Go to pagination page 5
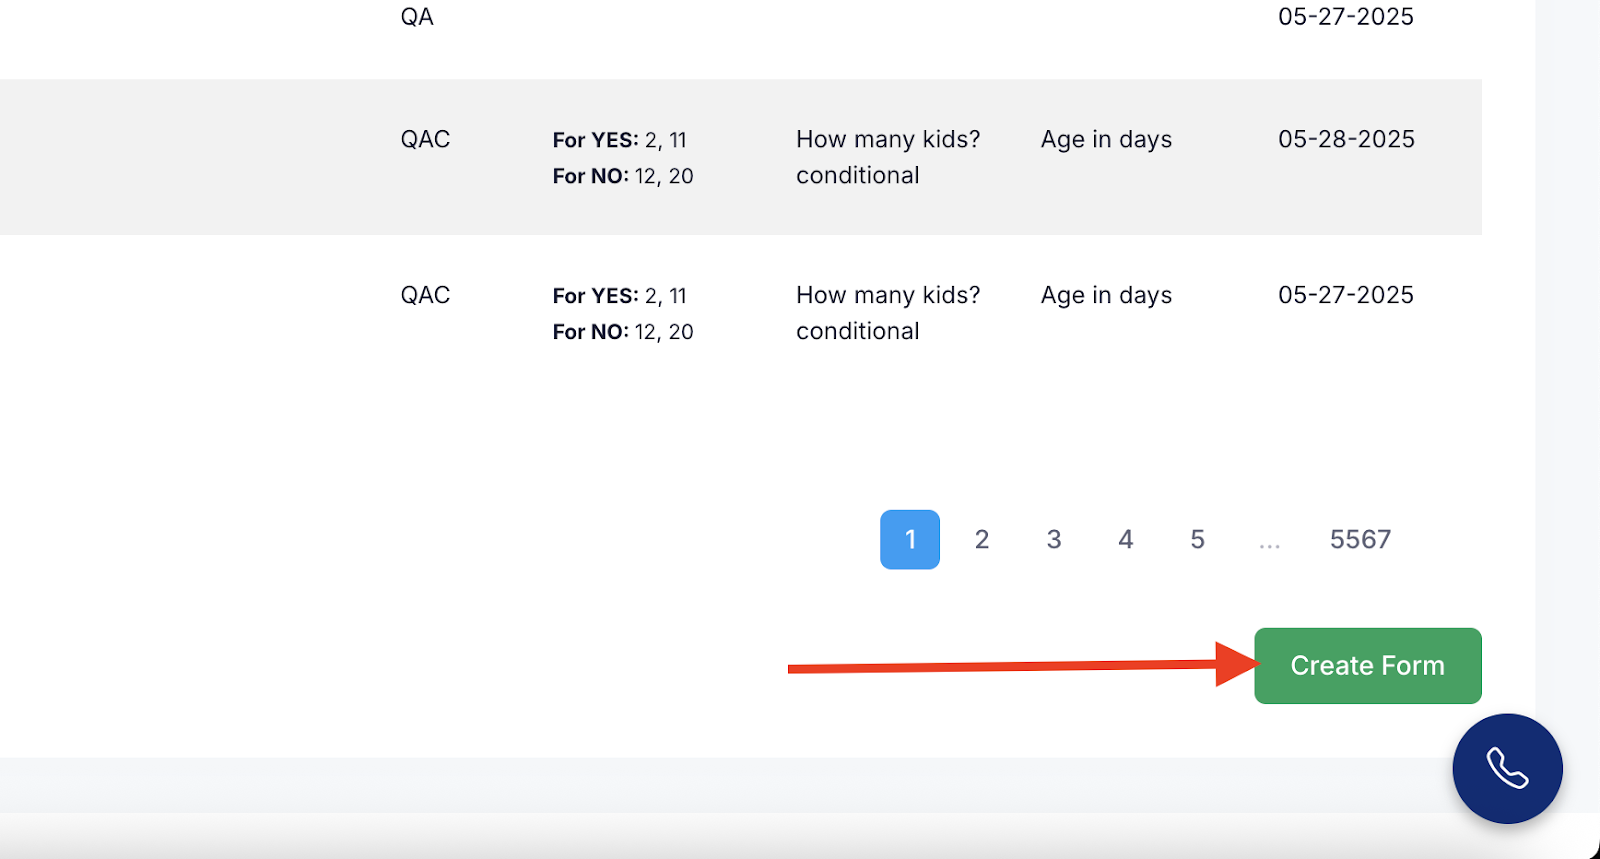Image resolution: width=1600 pixels, height=859 pixels. pyautogui.click(x=1197, y=540)
